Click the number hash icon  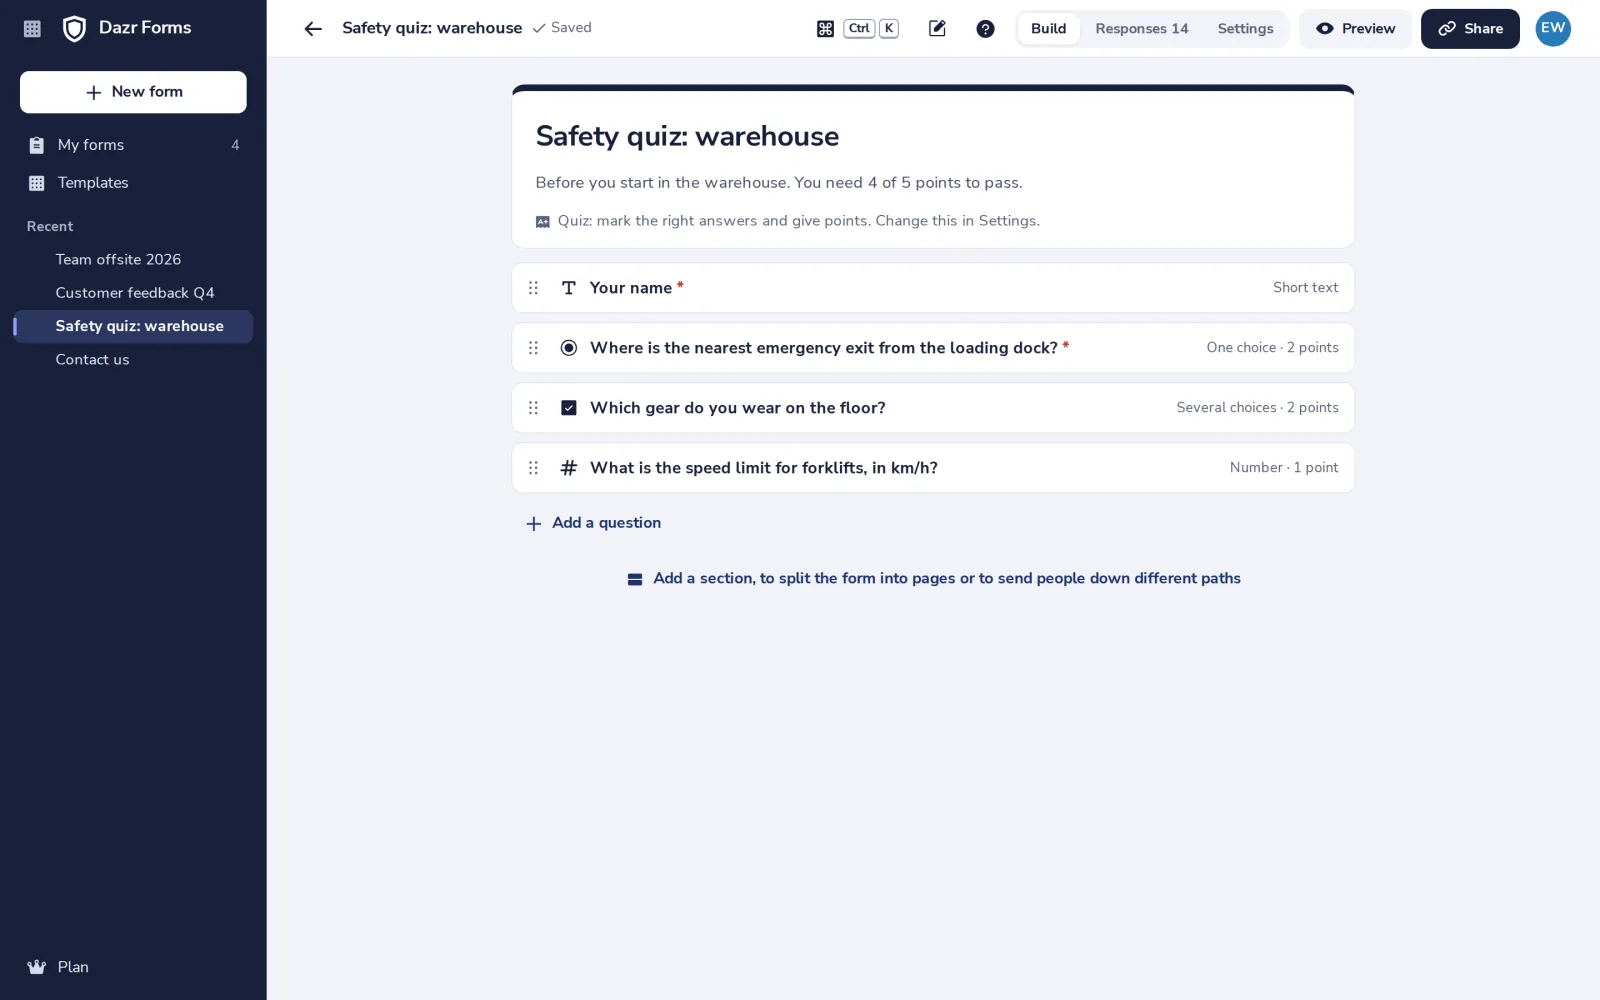569,468
